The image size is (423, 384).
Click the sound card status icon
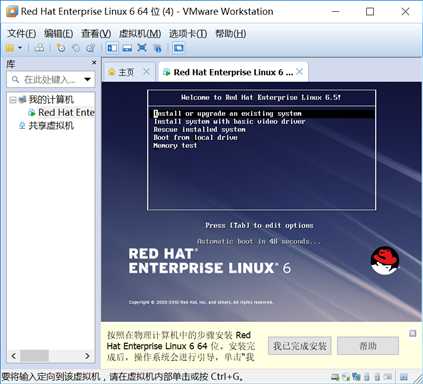pos(377,377)
